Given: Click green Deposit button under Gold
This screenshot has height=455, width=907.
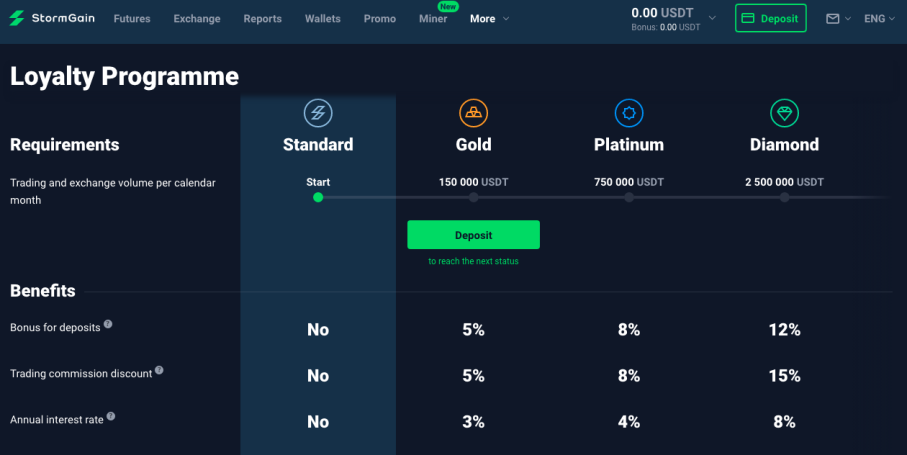Looking at the screenshot, I should 473,235.
